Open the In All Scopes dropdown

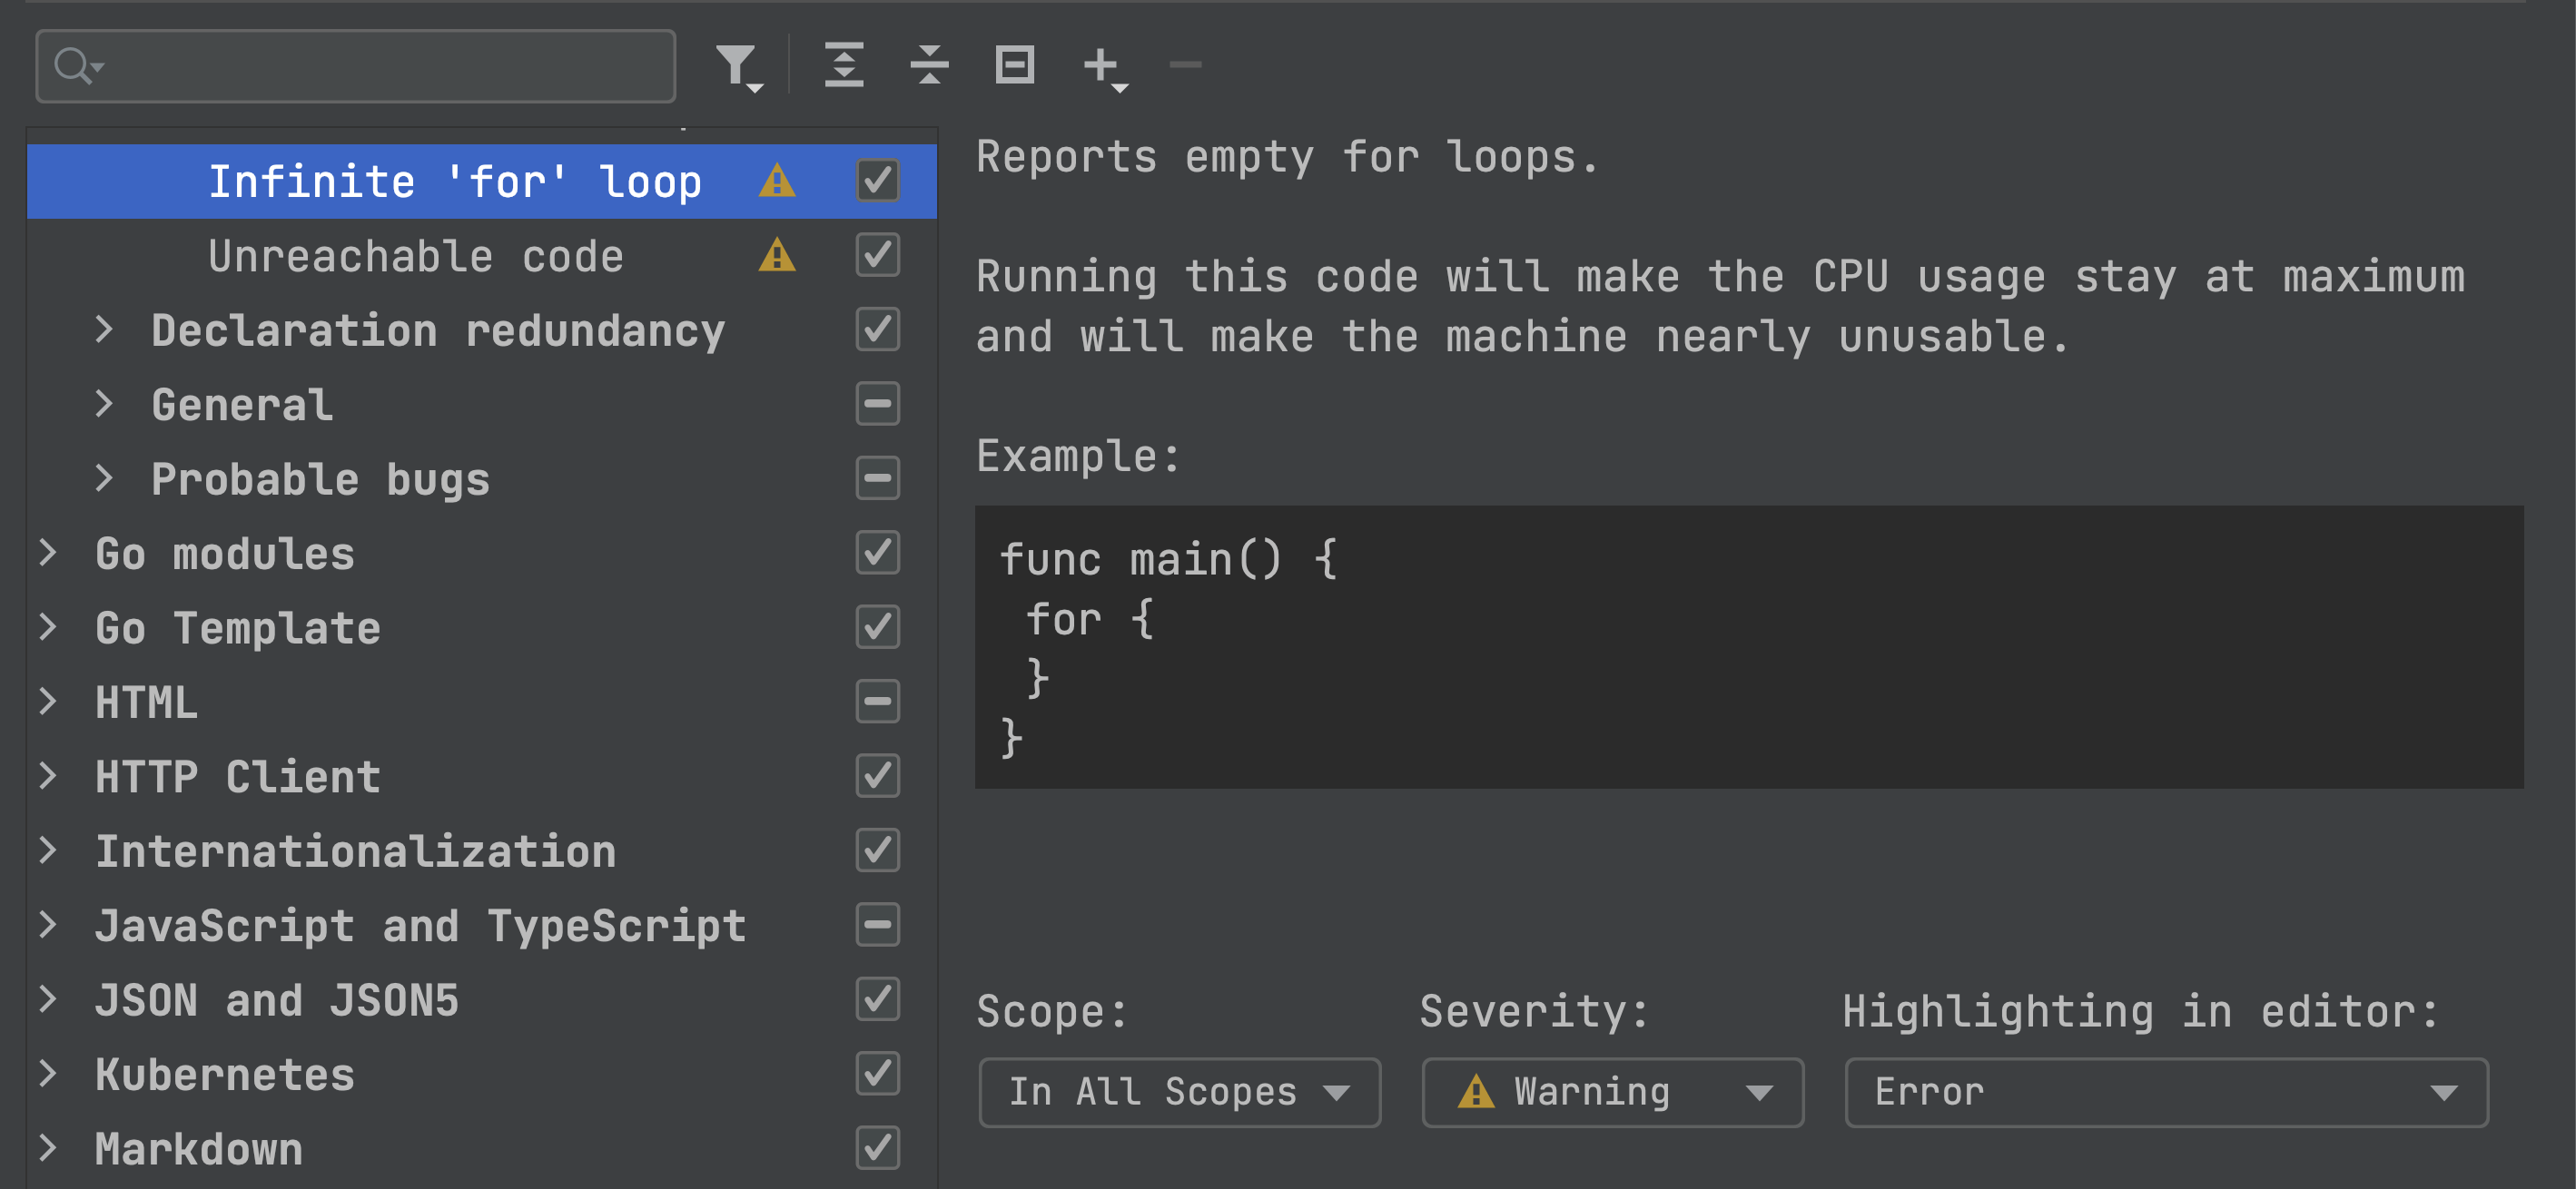1178,1092
